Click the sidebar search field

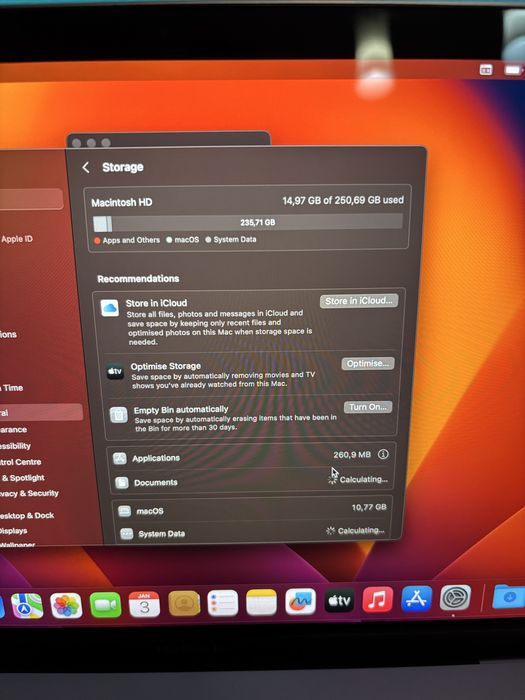tap(31, 199)
